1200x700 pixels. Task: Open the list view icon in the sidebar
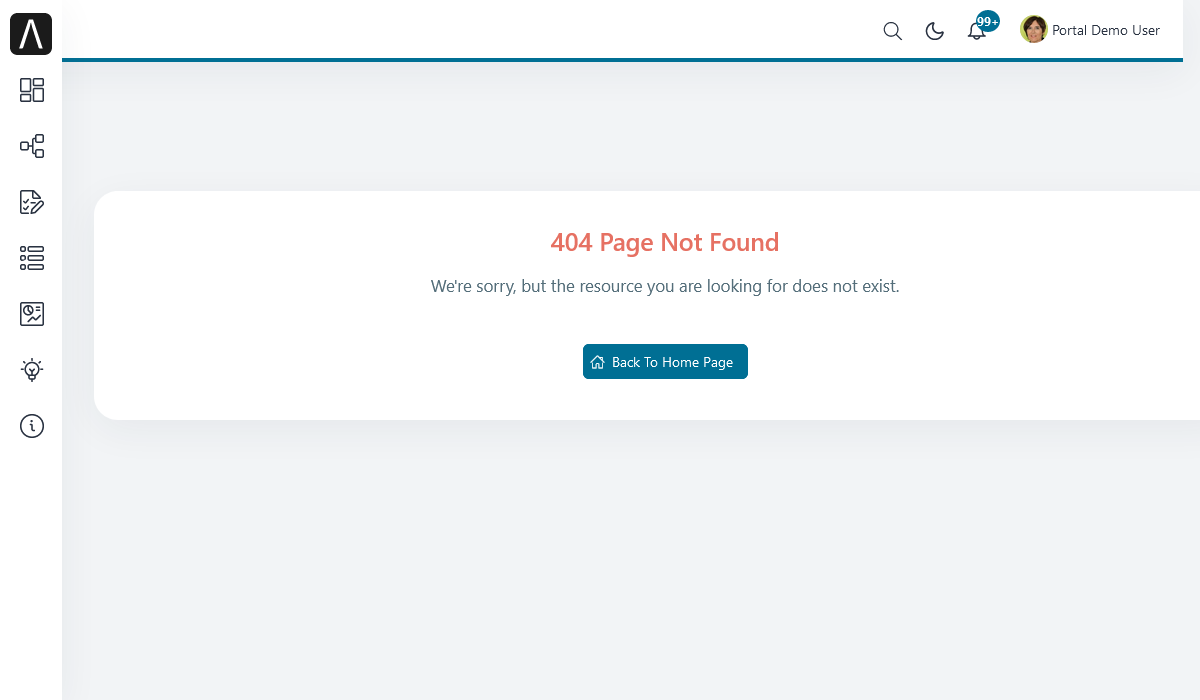(32, 258)
